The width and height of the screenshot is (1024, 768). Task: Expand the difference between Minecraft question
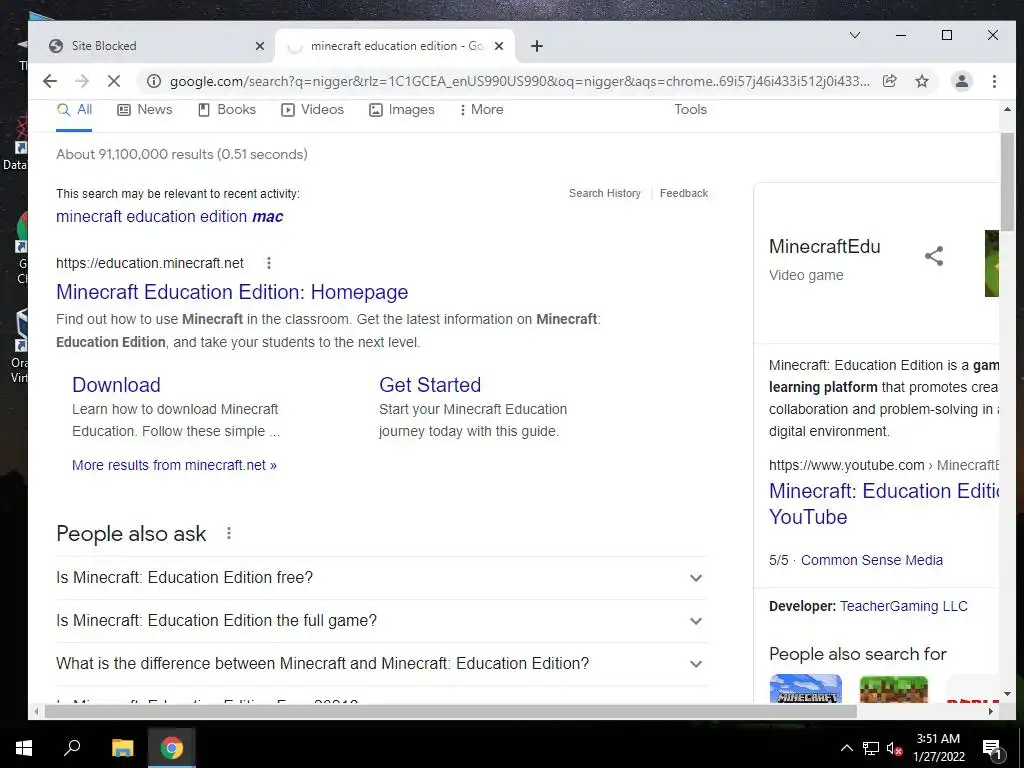tap(382, 664)
